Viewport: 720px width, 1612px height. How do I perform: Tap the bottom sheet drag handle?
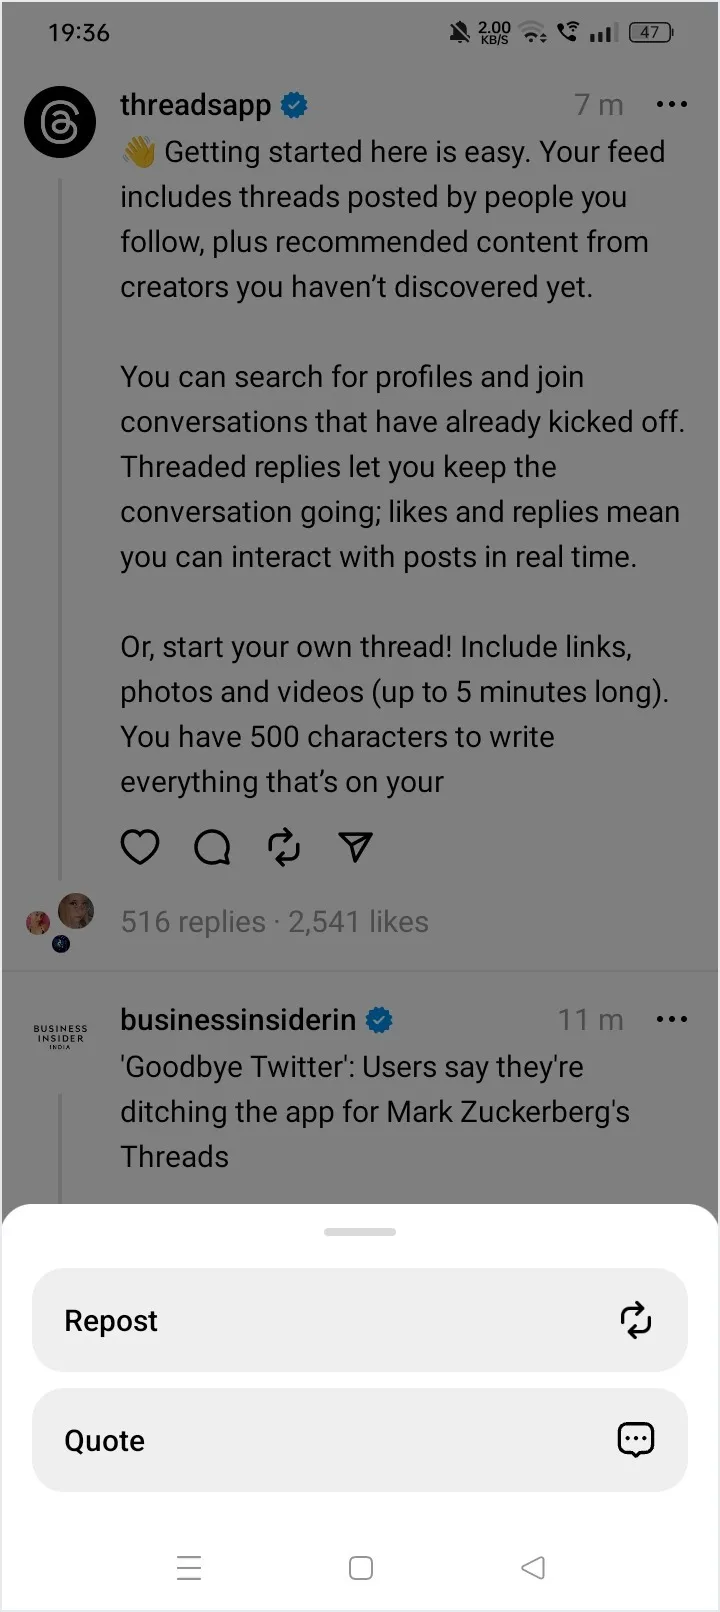point(360,1232)
